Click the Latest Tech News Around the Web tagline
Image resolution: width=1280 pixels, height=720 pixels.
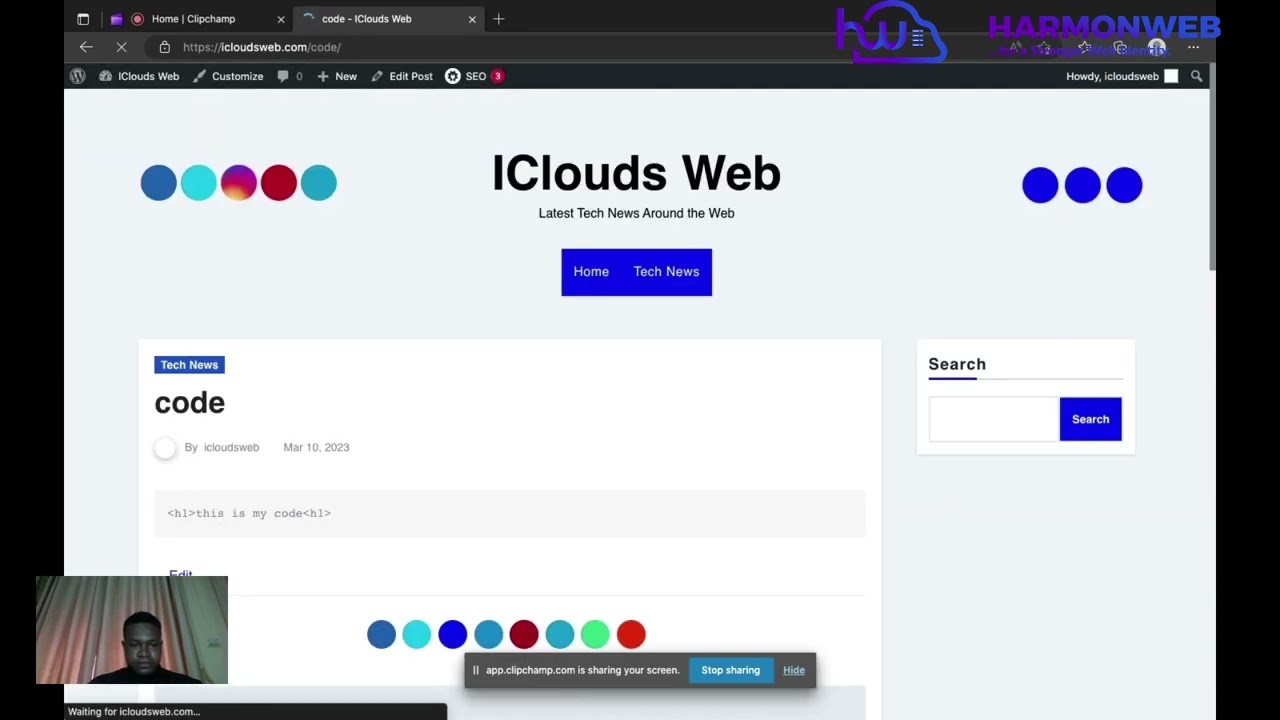pyautogui.click(x=636, y=213)
